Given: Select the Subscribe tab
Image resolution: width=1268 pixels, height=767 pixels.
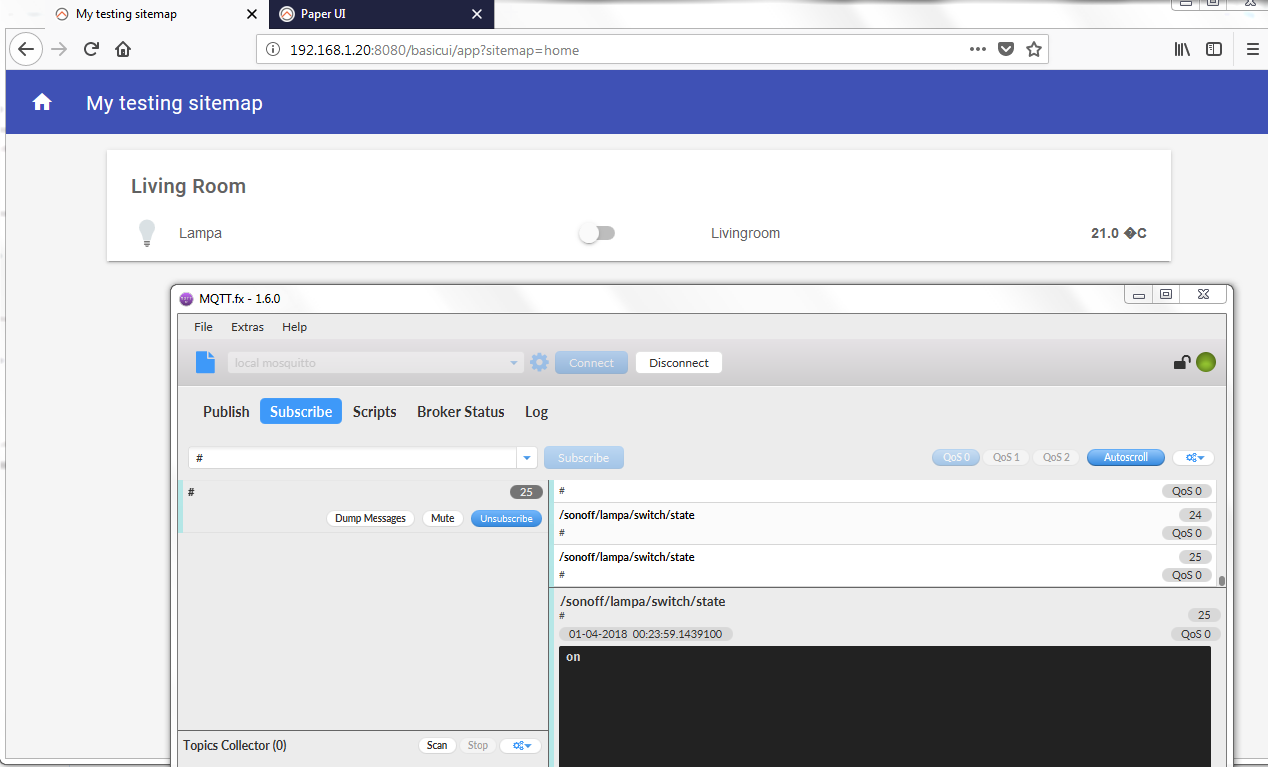Looking at the screenshot, I should tap(301, 412).
